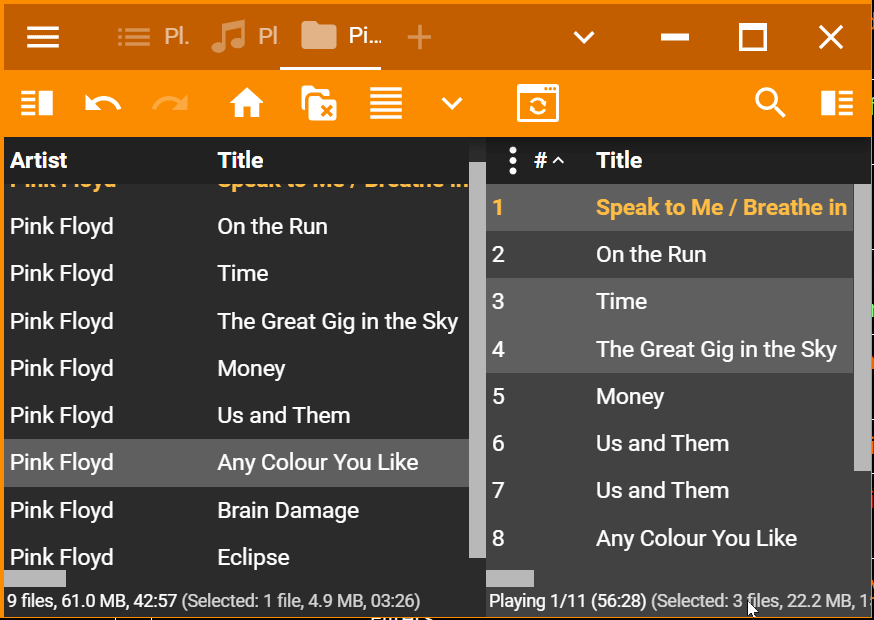Open playlist column options three-dot menu
This screenshot has height=620, width=874.
tap(512, 160)
